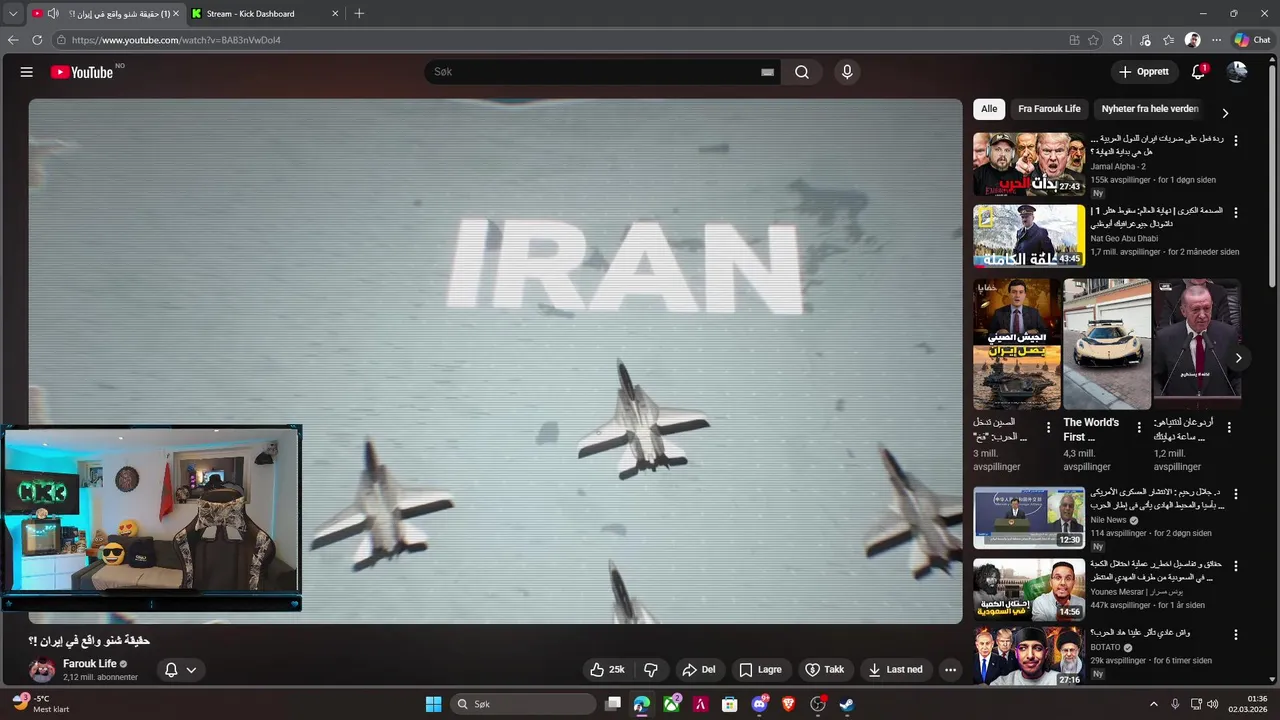Viewport: 1280px width, 720px height.
Task: Open more actions ellipsis below video
Action: coord(950,670)
